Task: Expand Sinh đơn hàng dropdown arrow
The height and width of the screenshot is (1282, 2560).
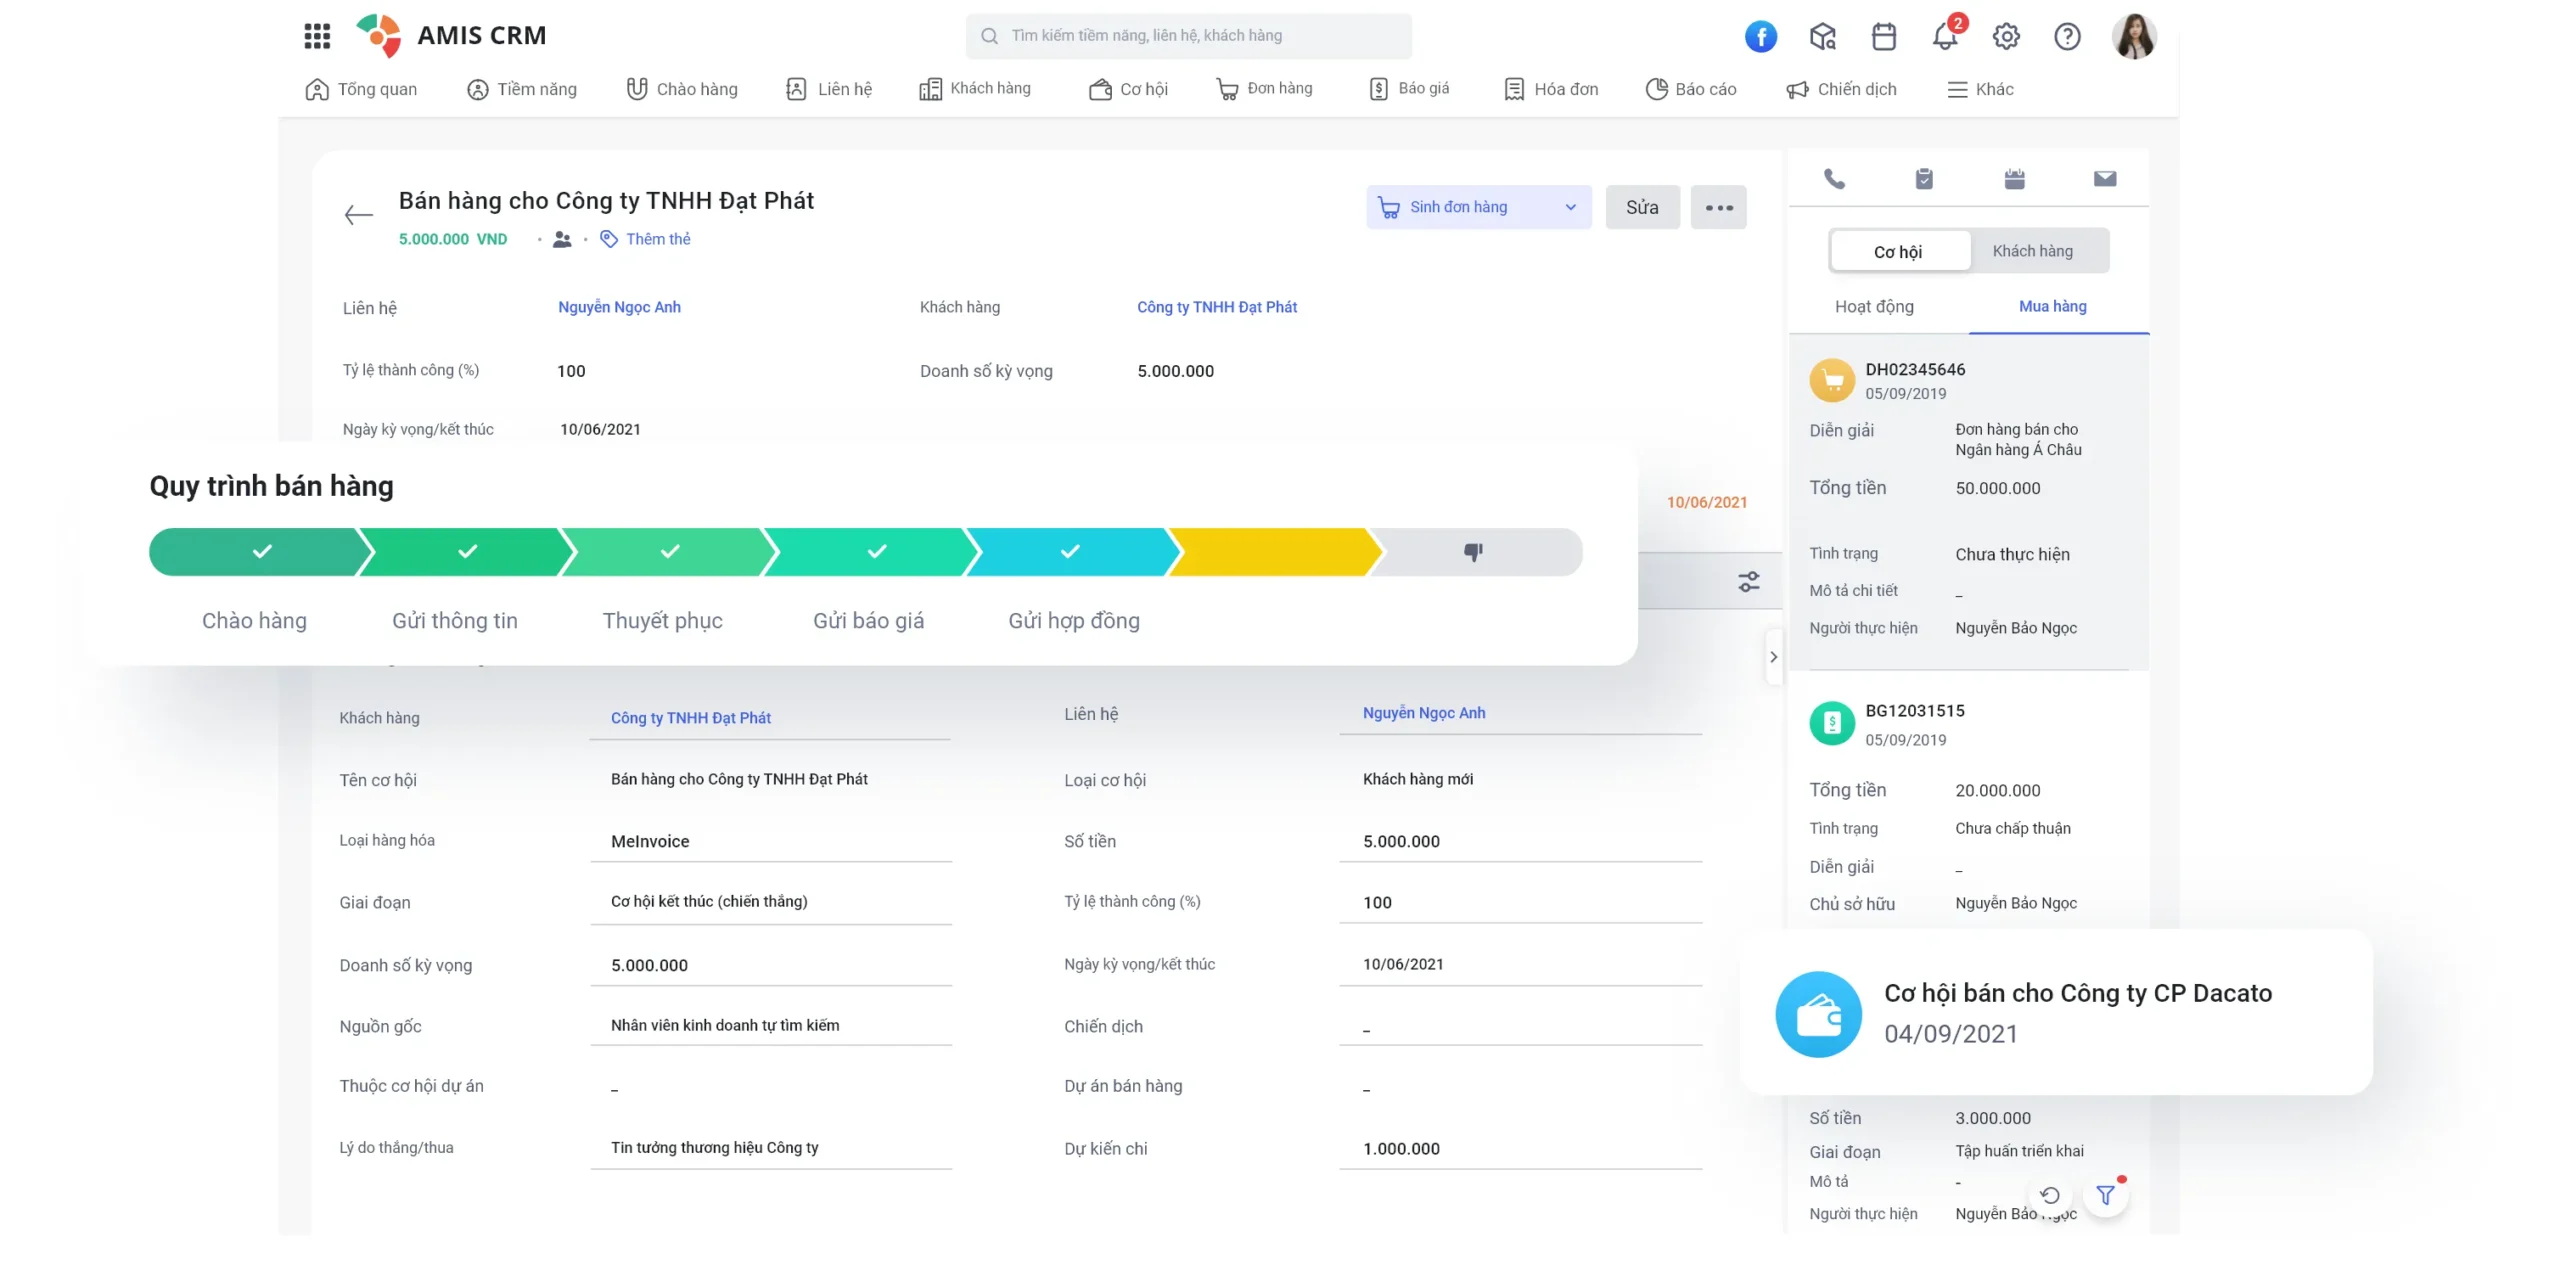Action: (1570, 207)
